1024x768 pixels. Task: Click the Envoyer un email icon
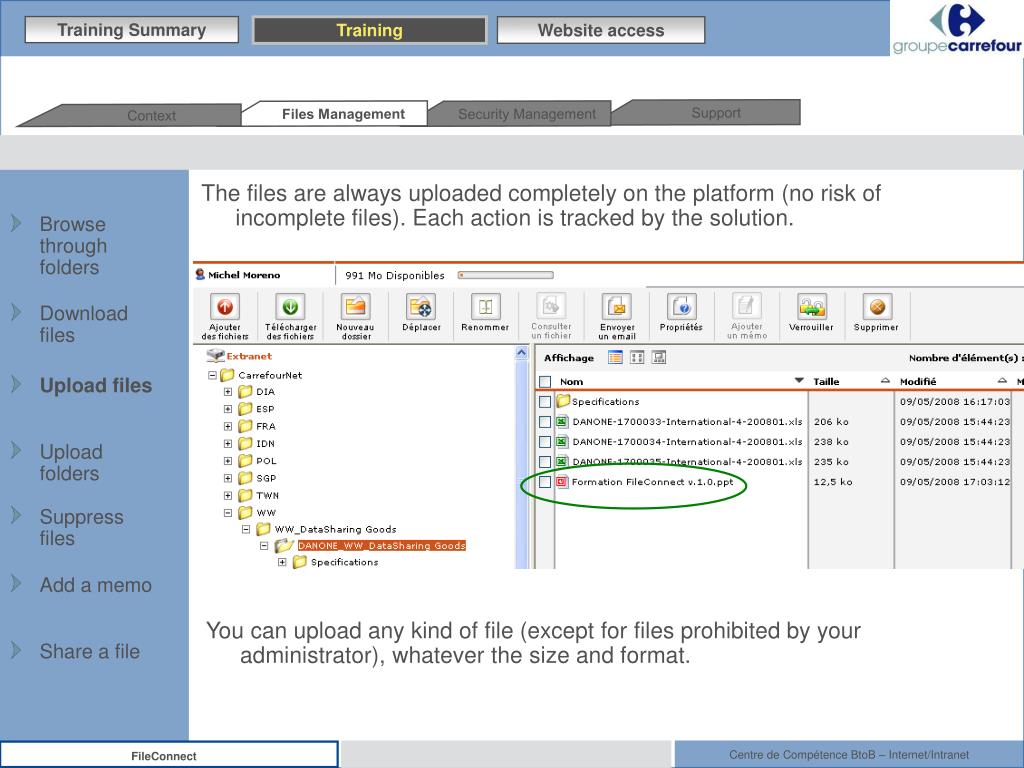(616, 306)
